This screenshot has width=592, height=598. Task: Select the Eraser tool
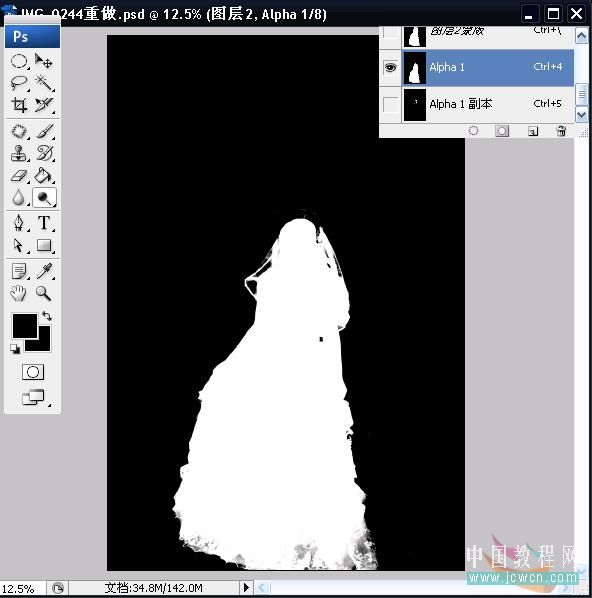(x=19, y=175)
